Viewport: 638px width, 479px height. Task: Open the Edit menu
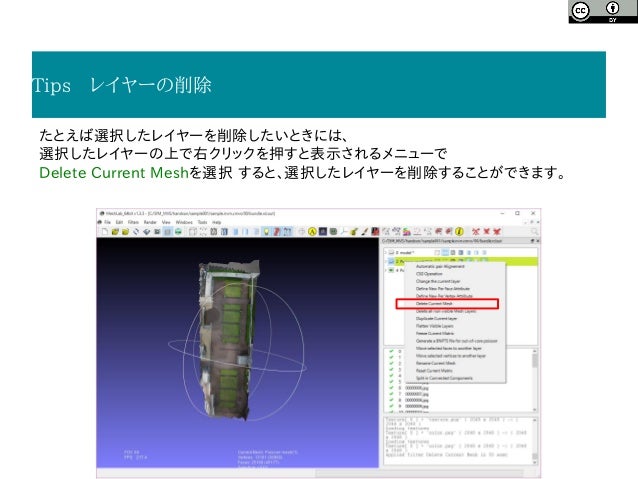[x=119, y=222]
